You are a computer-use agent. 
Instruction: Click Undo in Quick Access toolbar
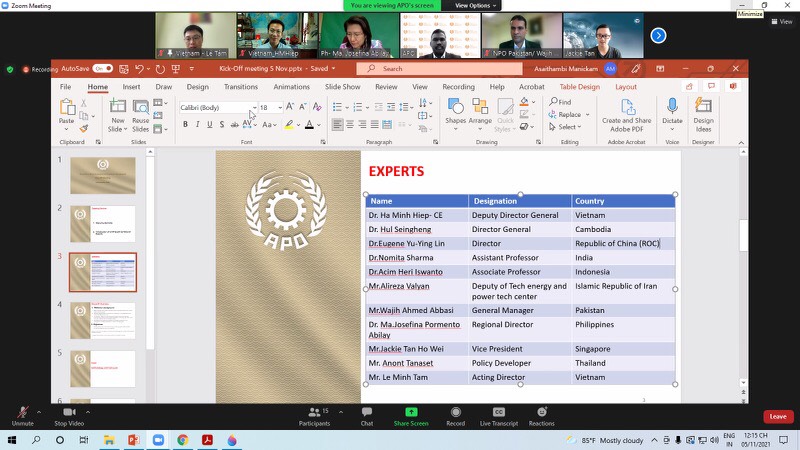coord(139,68)
